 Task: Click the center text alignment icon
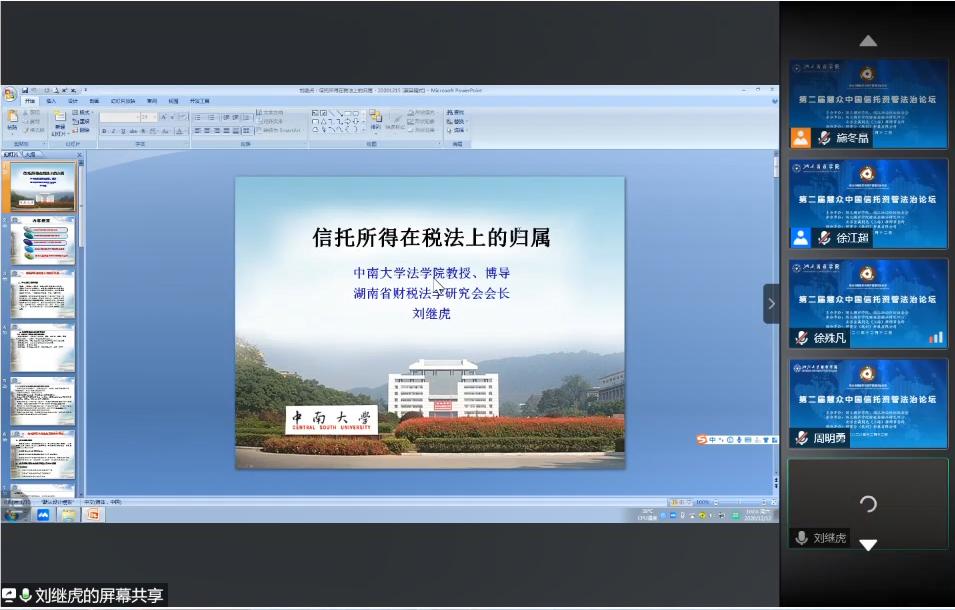pos(208,130)
